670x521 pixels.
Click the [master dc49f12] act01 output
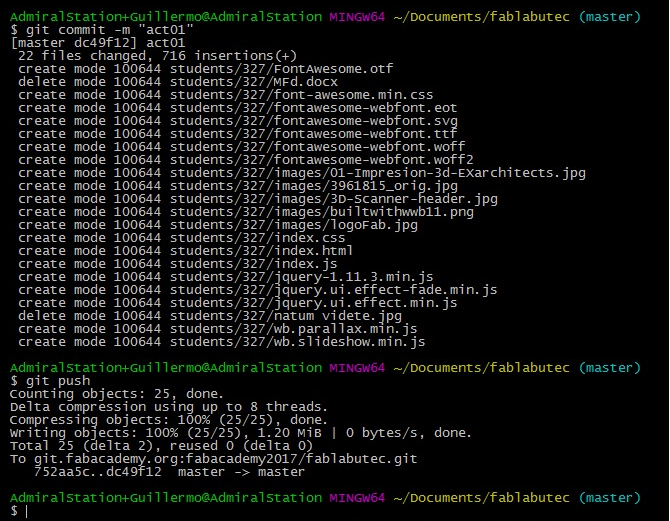pos(98,43)
